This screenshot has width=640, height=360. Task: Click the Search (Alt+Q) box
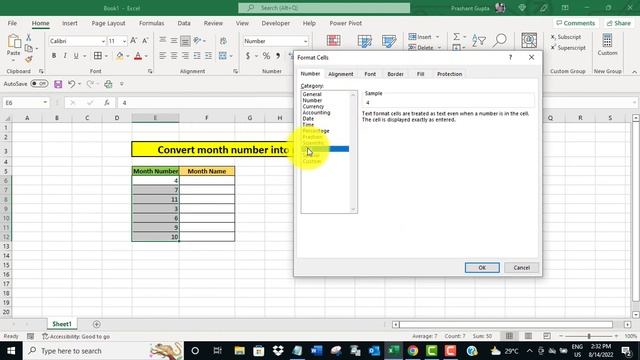[324, 8]
